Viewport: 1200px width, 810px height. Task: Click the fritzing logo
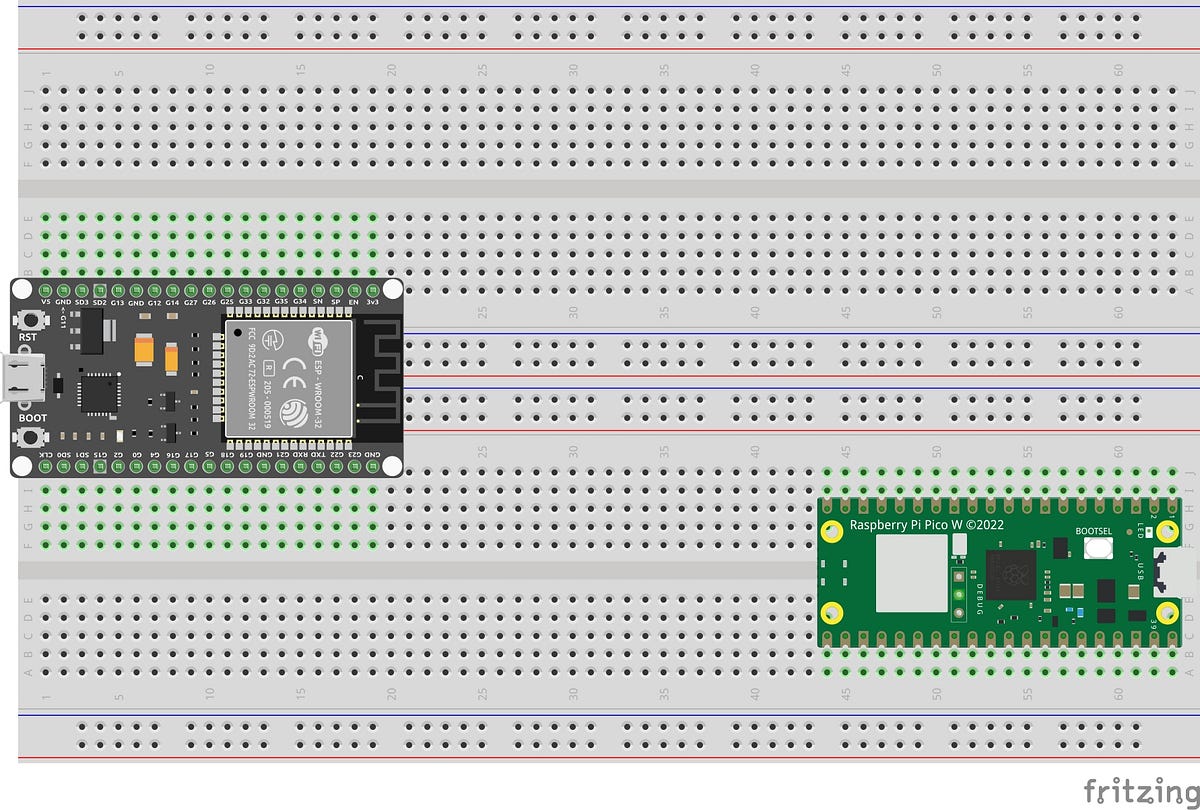pyautogui.click(x=1141, y=790)
